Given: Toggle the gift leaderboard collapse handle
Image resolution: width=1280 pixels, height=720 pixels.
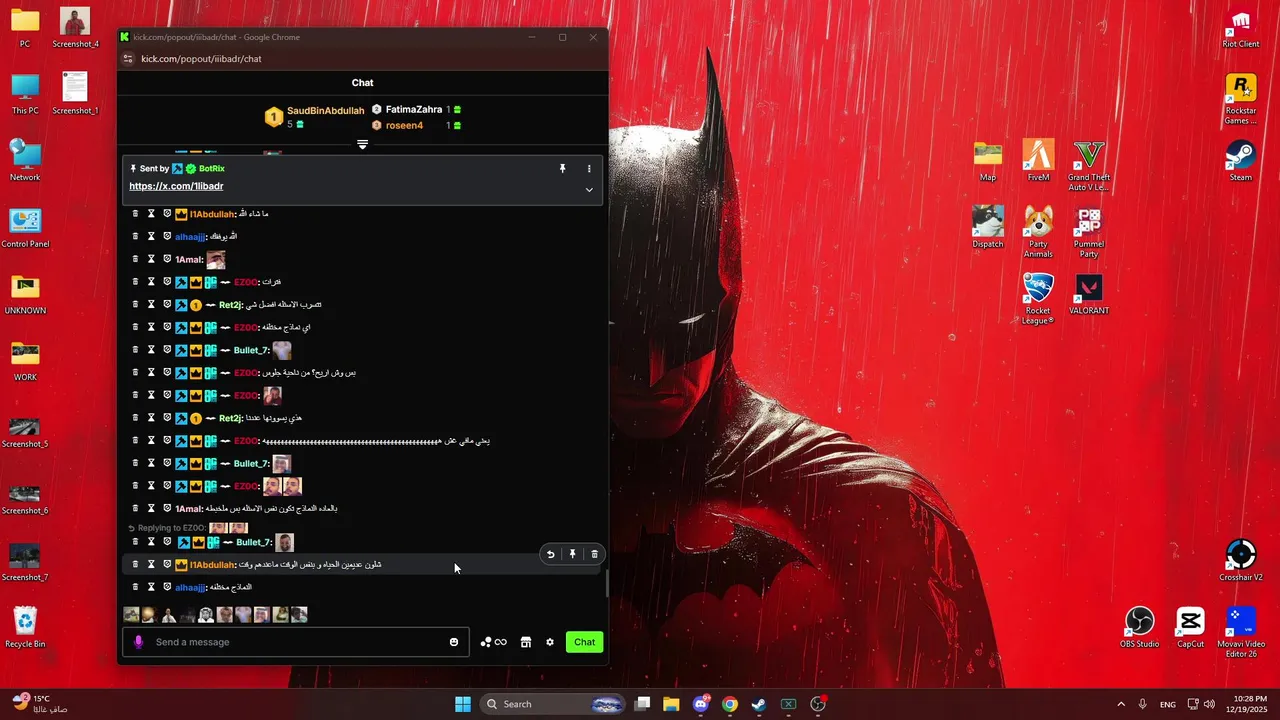Looking at the screenshot, I should [x=362, y=145].
